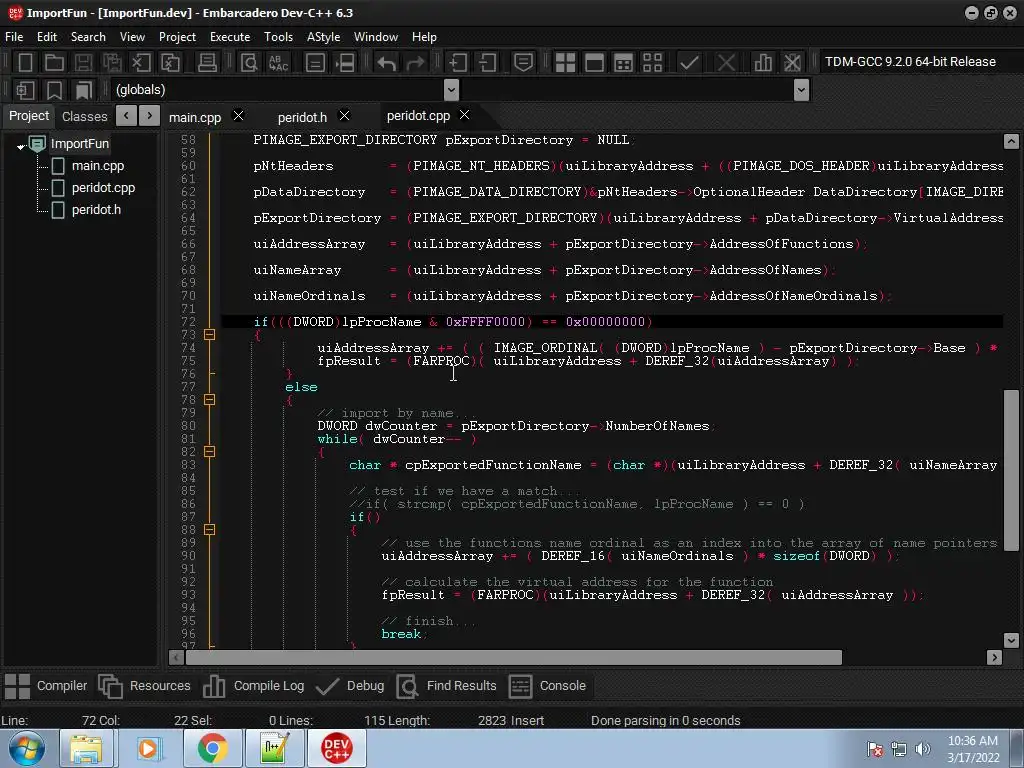Switch to the peridot.h editor tab
The height and width of the screenshot is (768, 1024).
click(302, 117)
